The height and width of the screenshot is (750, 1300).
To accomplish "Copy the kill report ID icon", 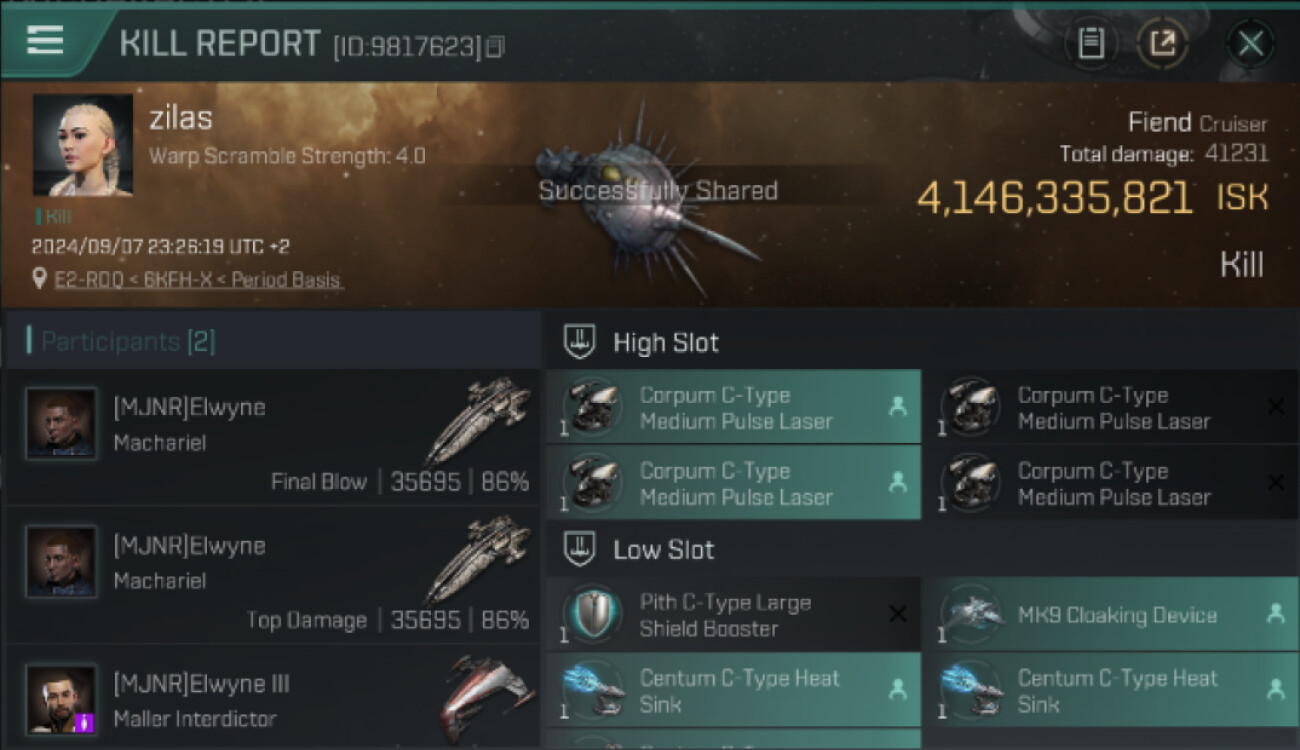I will [x=496, y=46].
